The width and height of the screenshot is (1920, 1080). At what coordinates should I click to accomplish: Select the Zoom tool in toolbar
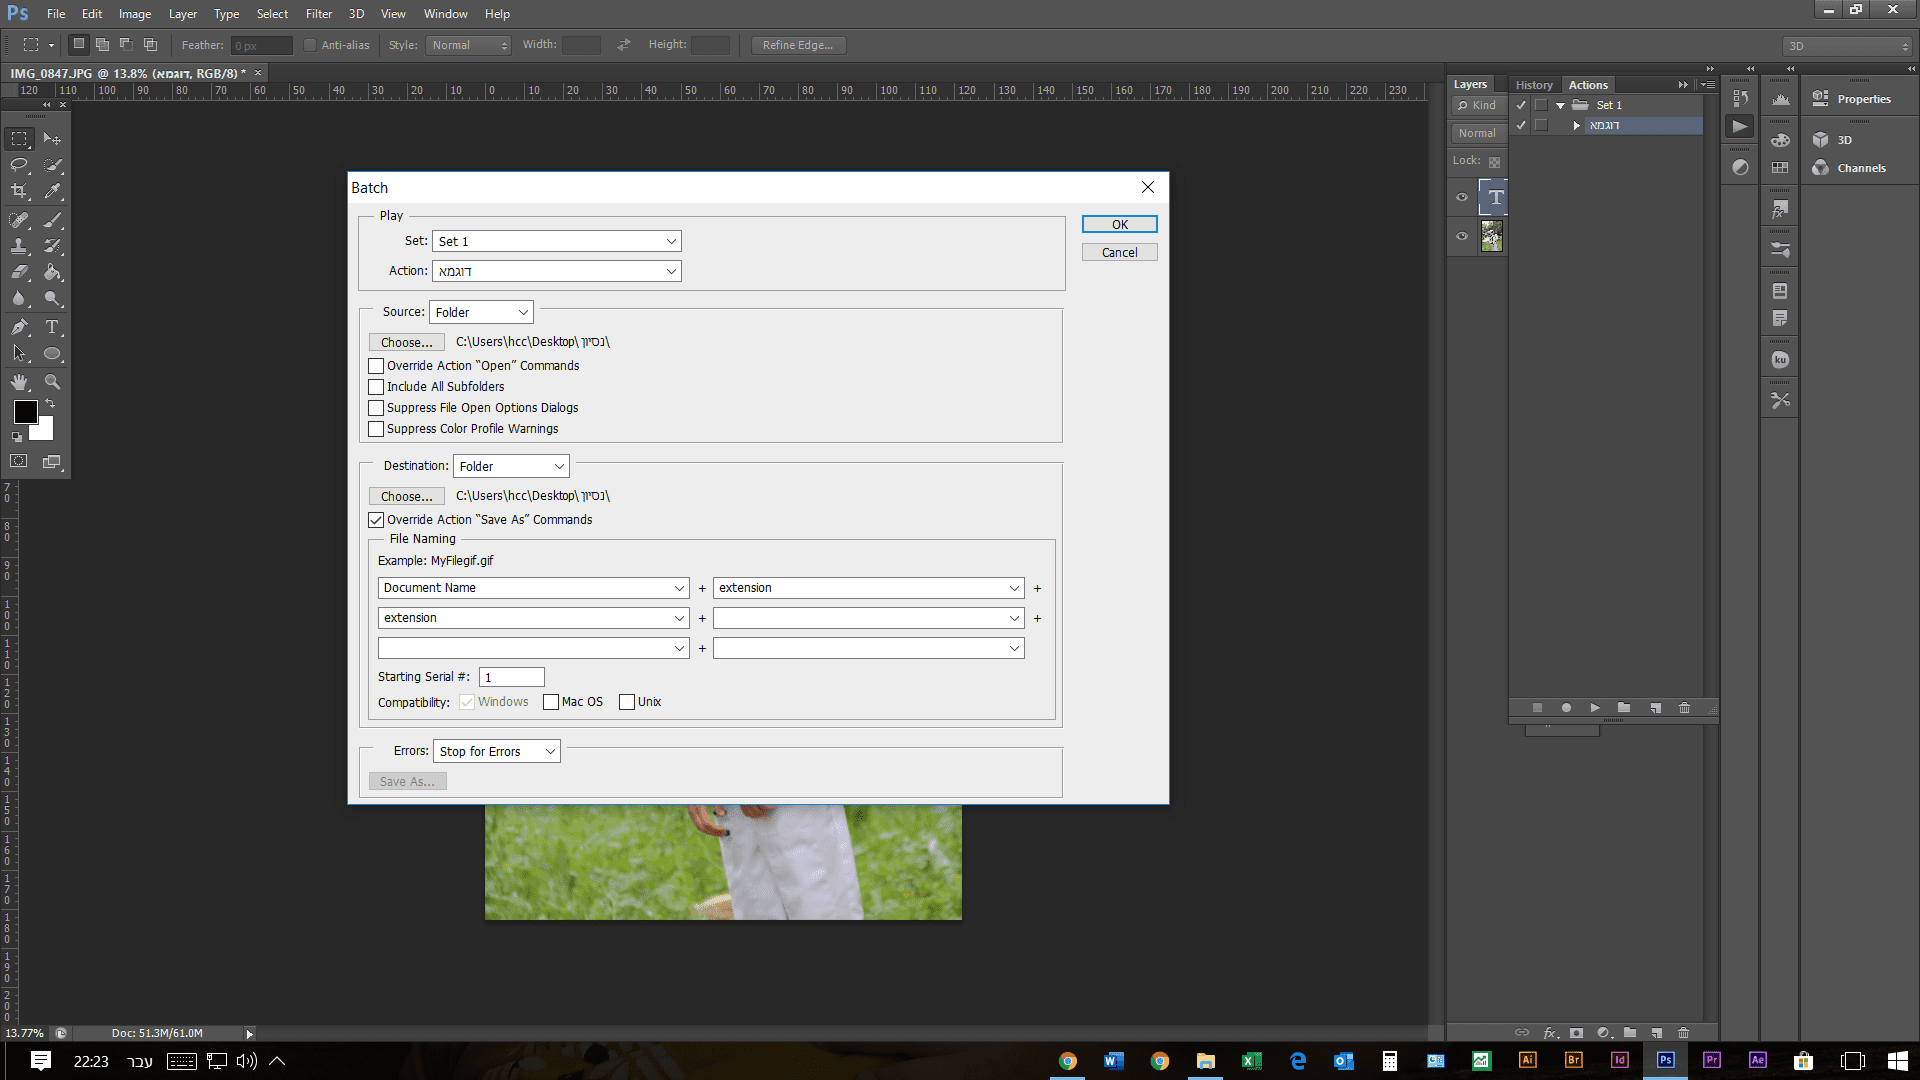tap(52, 382)
